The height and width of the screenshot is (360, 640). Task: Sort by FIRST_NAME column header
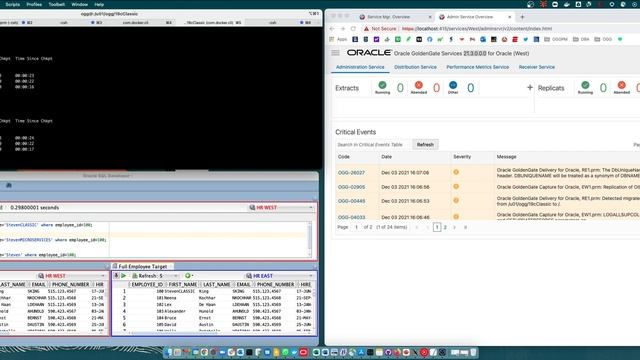[182, 284]
